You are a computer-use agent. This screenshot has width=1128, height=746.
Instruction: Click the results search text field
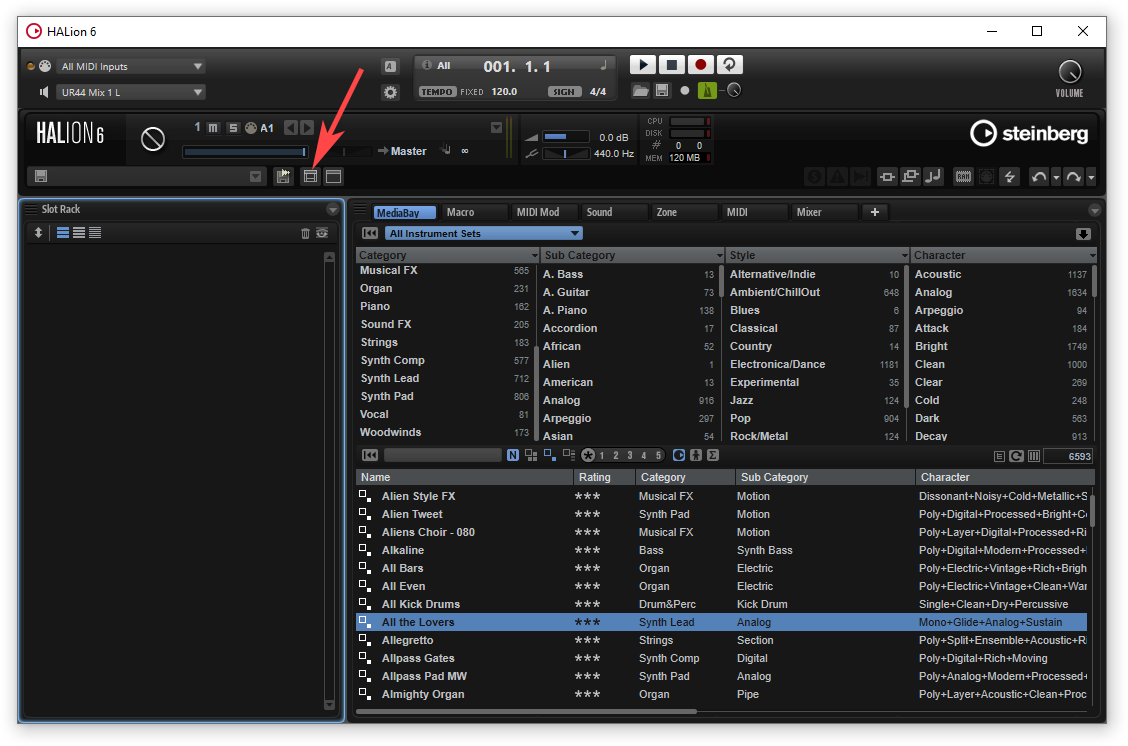(x=442, y=455)
